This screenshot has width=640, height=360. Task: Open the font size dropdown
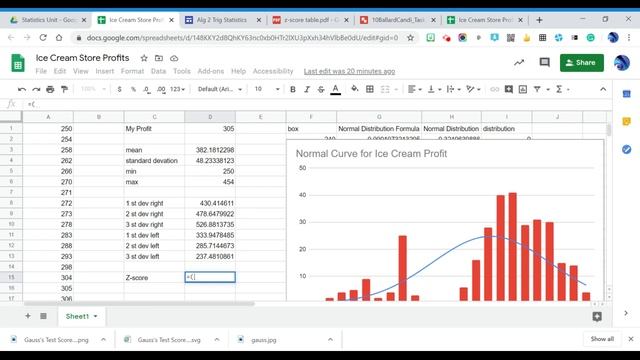point(267,89)
